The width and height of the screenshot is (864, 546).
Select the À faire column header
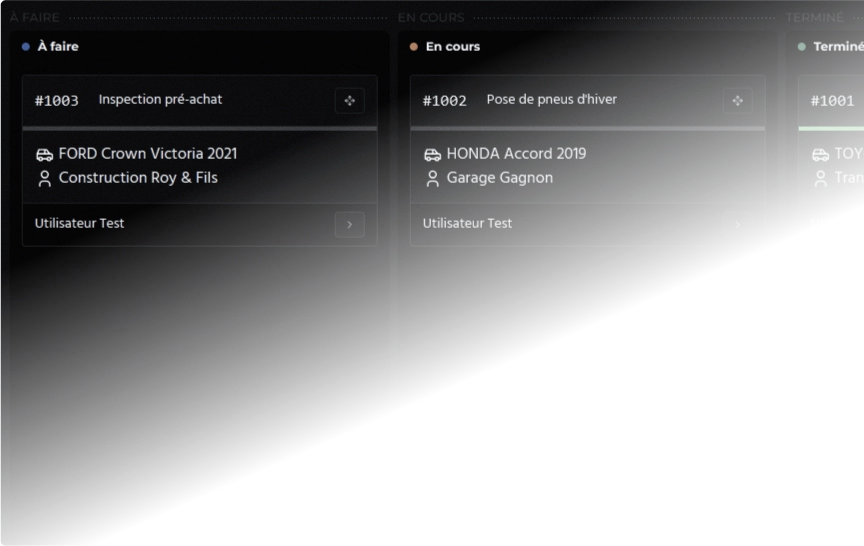coord(57,47)
